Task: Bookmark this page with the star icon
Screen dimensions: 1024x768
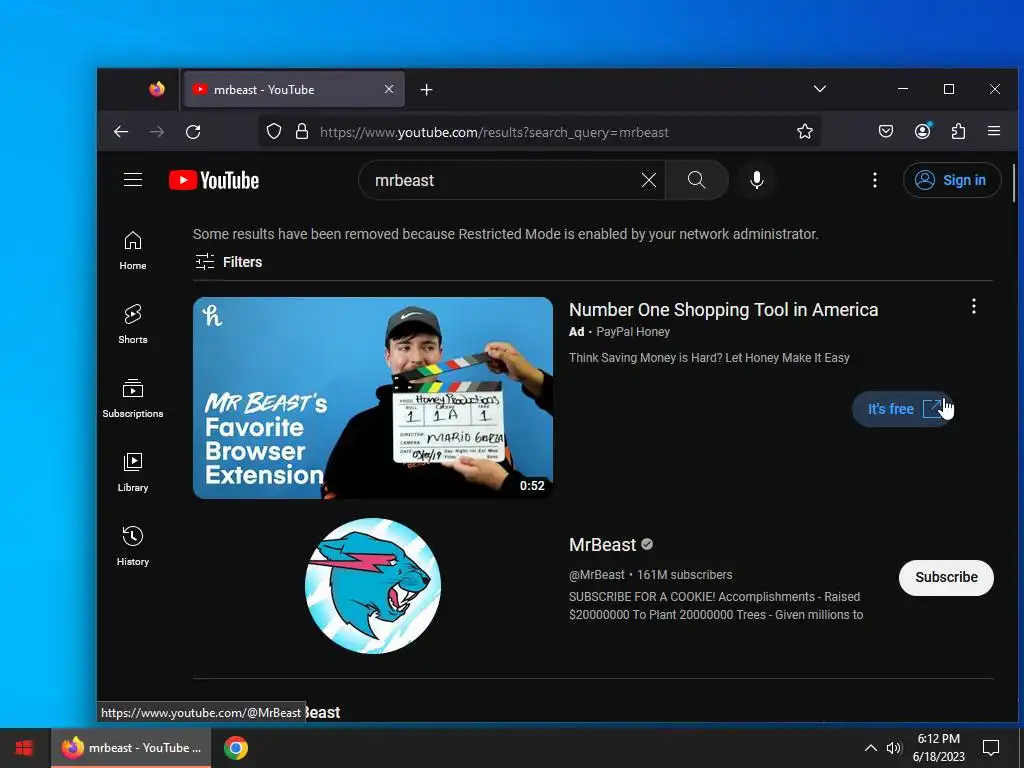Action: tap(805, 132)
